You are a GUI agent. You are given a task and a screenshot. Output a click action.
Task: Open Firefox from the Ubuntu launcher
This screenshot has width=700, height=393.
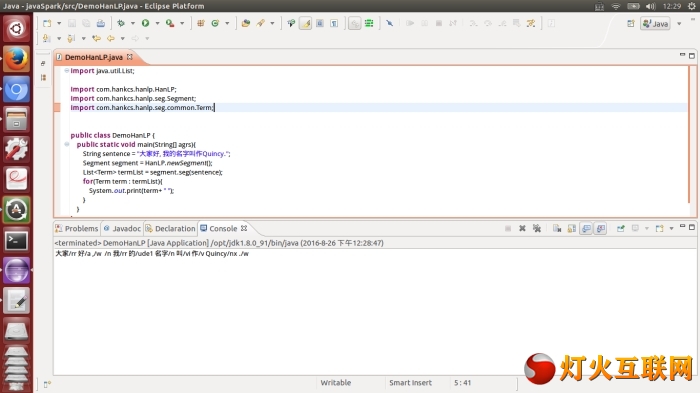point(16,59)
